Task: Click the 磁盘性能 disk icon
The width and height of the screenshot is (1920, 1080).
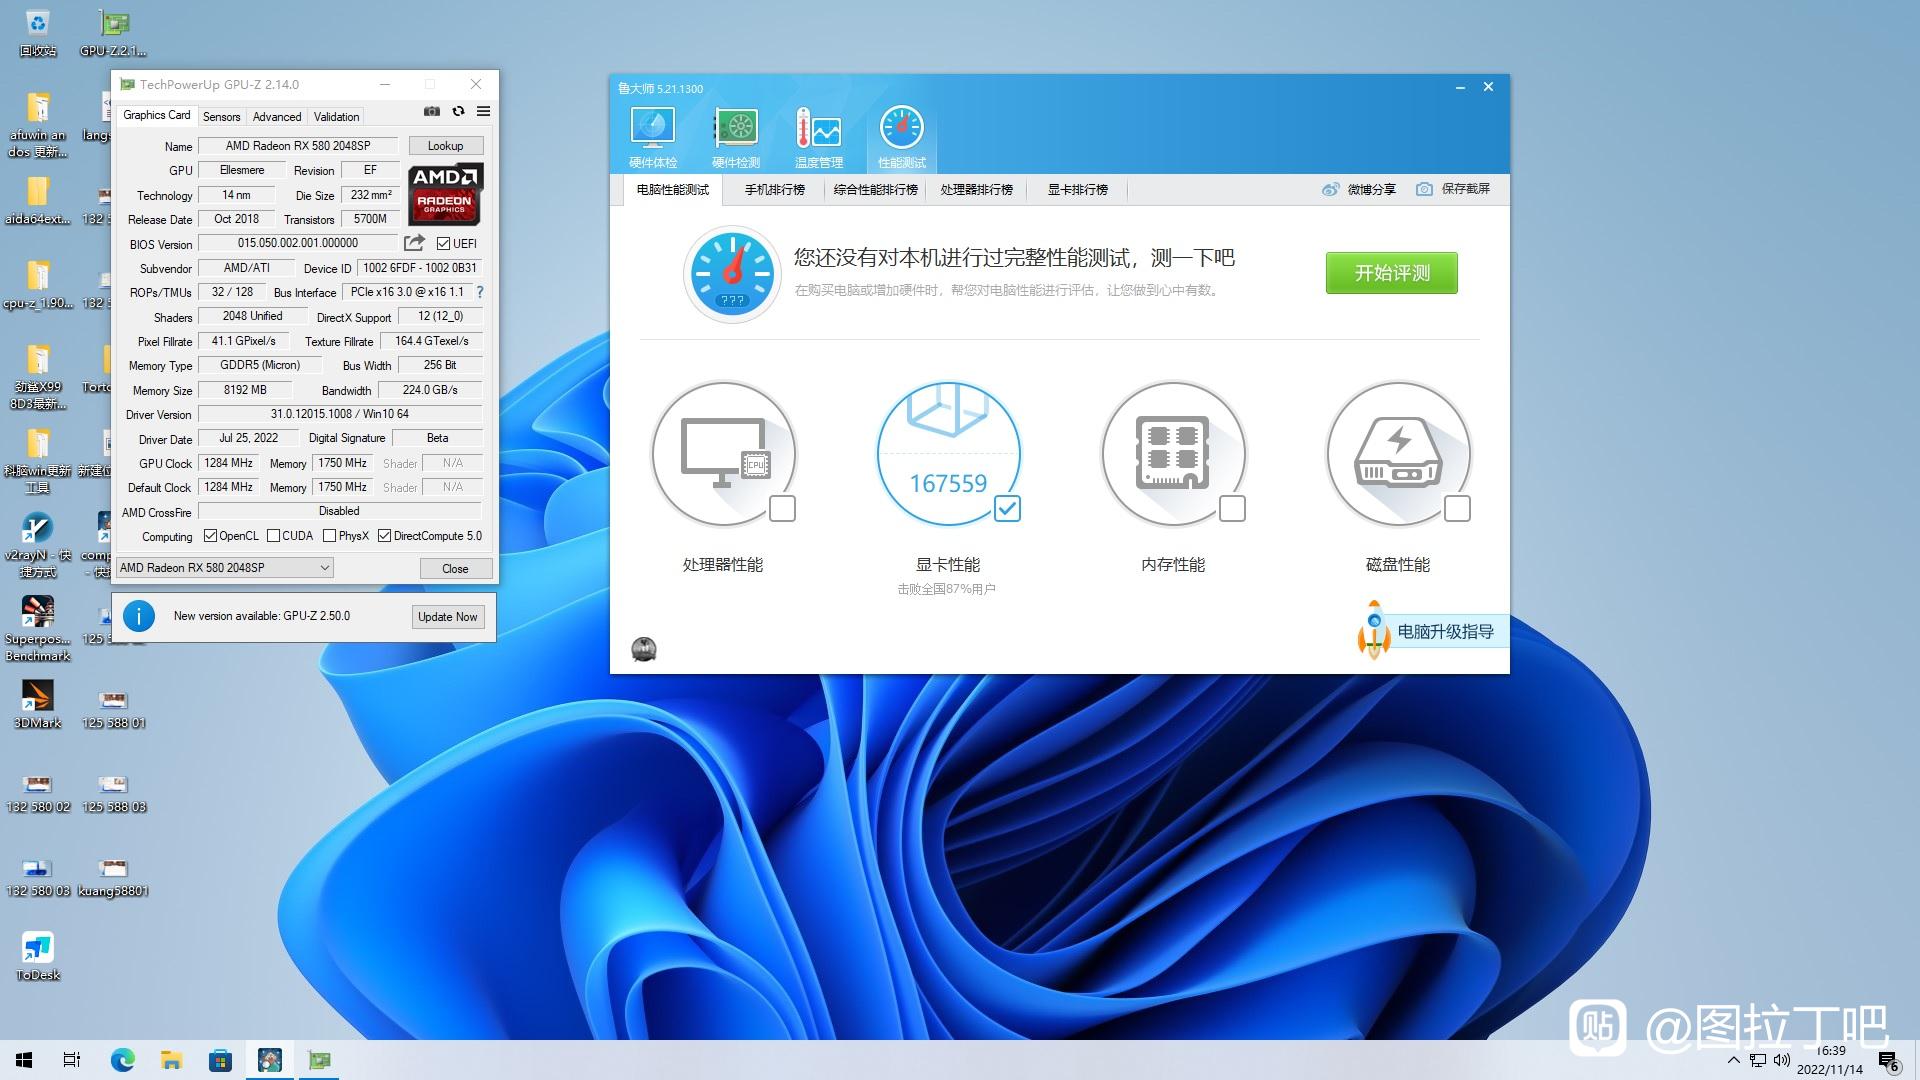Action: [1398, 453]
